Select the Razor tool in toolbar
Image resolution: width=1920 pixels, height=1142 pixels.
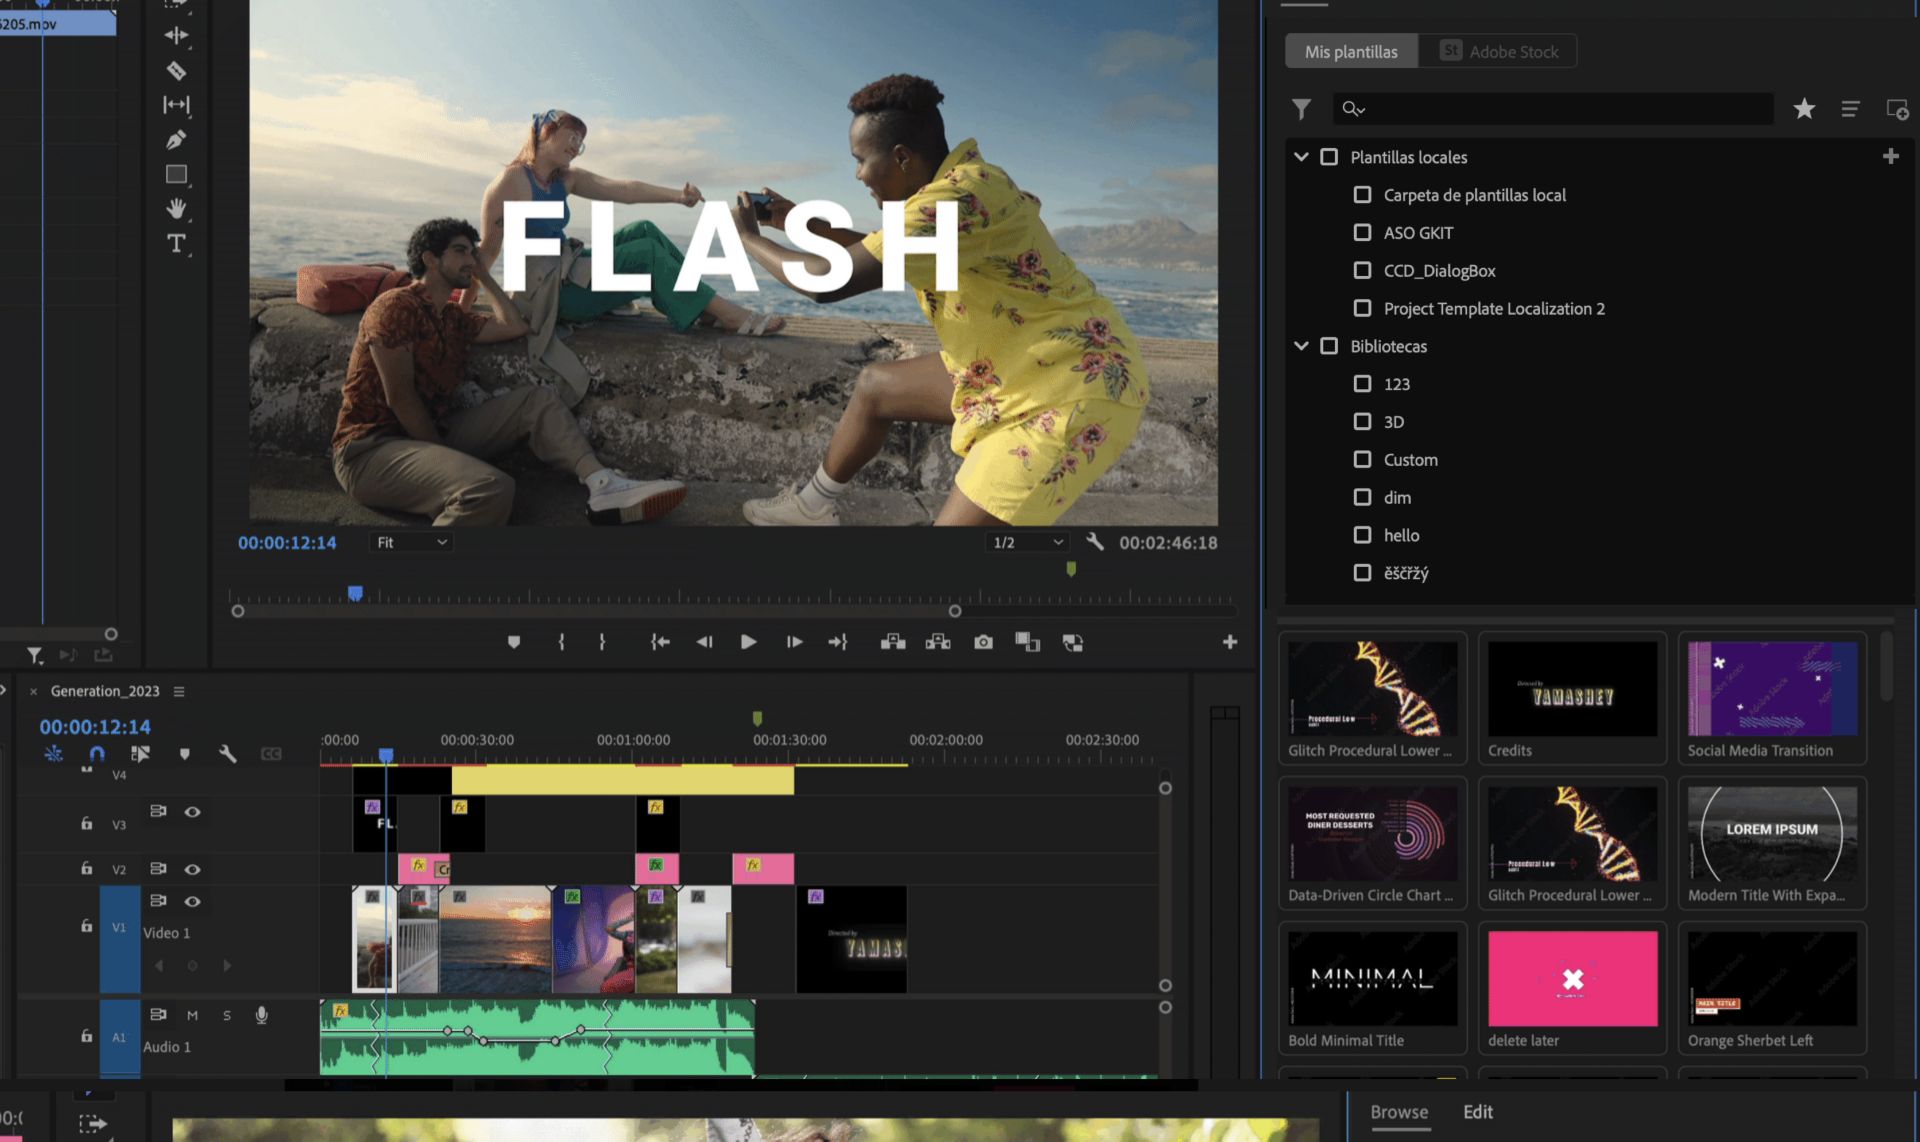click(177, 71)
